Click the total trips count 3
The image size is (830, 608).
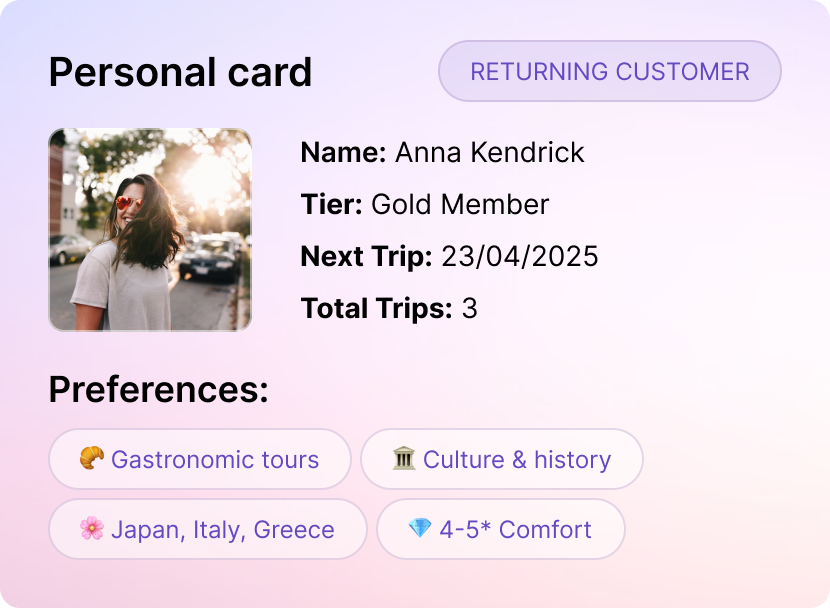click(469, 309)
